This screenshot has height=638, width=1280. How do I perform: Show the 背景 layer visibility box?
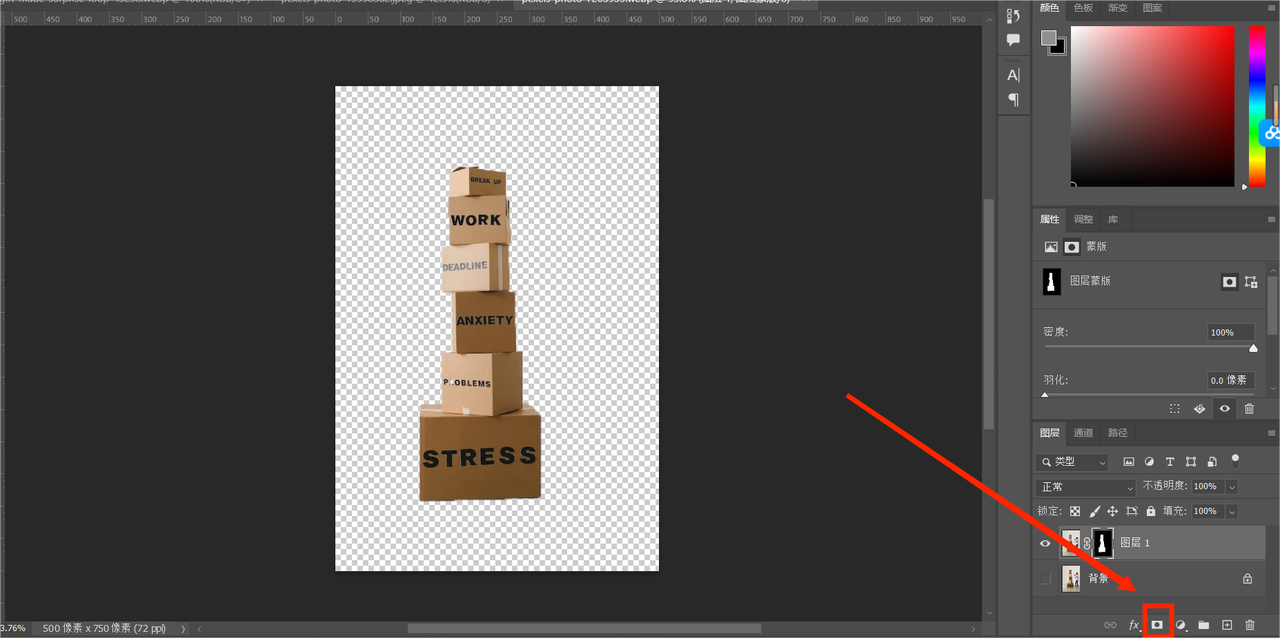1045,578
